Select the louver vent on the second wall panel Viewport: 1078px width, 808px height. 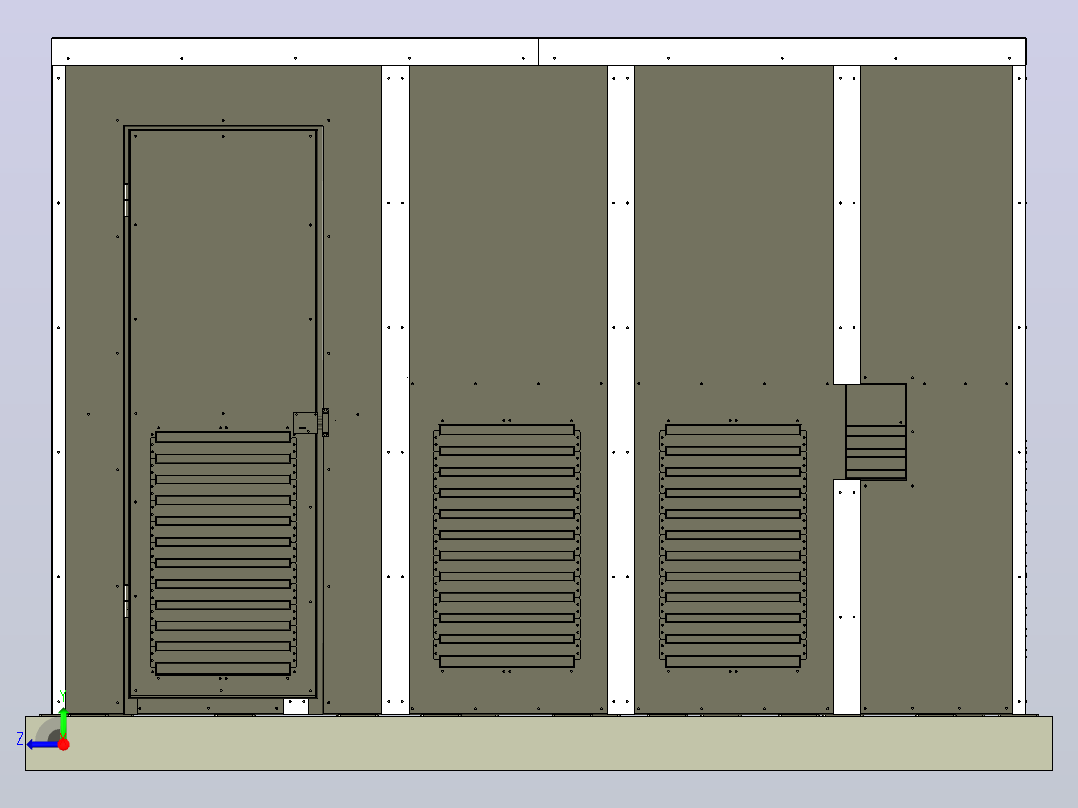click(x=507, y=545)
